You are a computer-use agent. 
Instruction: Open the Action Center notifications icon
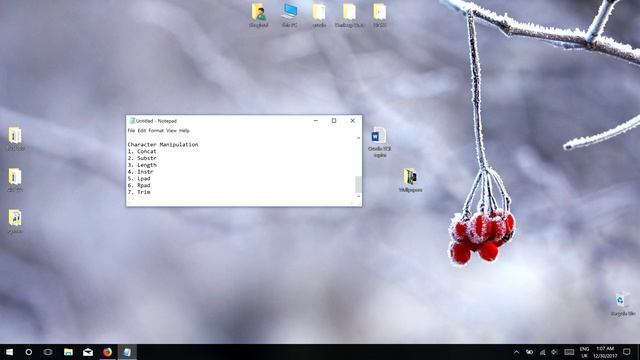627,352
